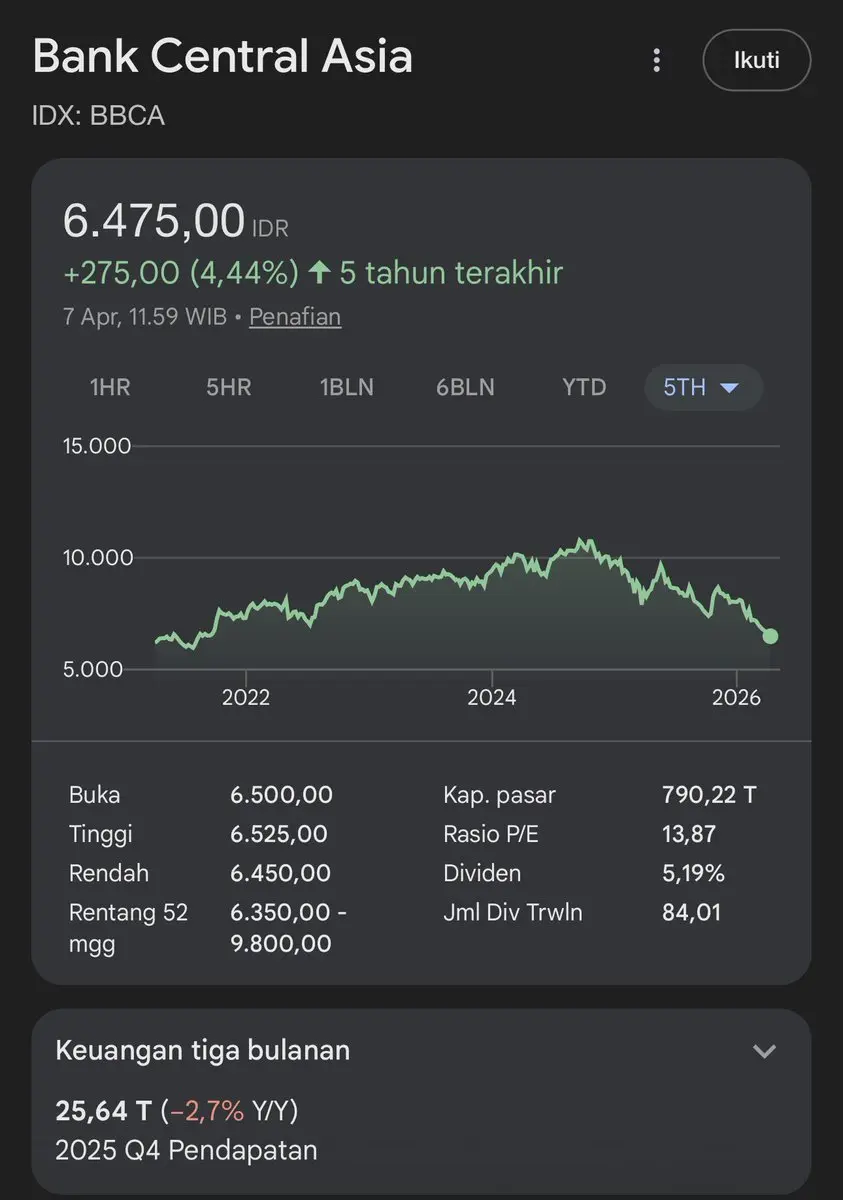This screenshot has width=843, height=1200.
Task: Click the 6.475,00 stock price
Action: pyautogui.click(x=153, y=221)
